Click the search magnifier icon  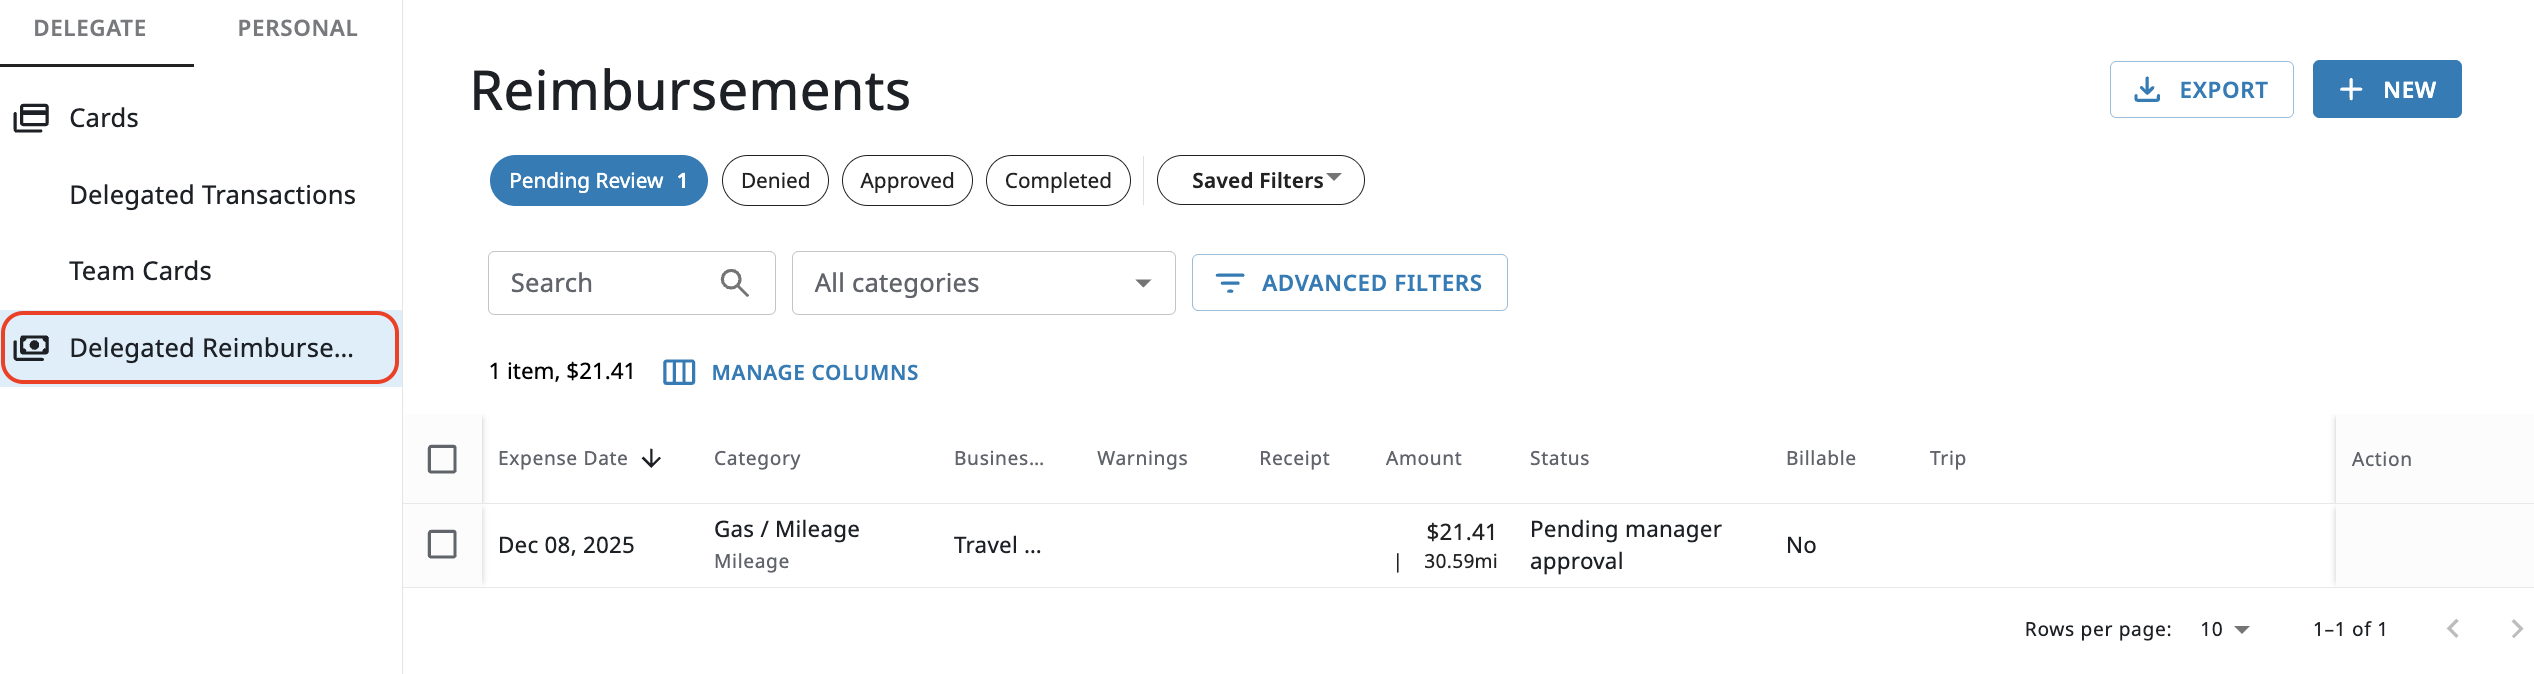[735, 283]
